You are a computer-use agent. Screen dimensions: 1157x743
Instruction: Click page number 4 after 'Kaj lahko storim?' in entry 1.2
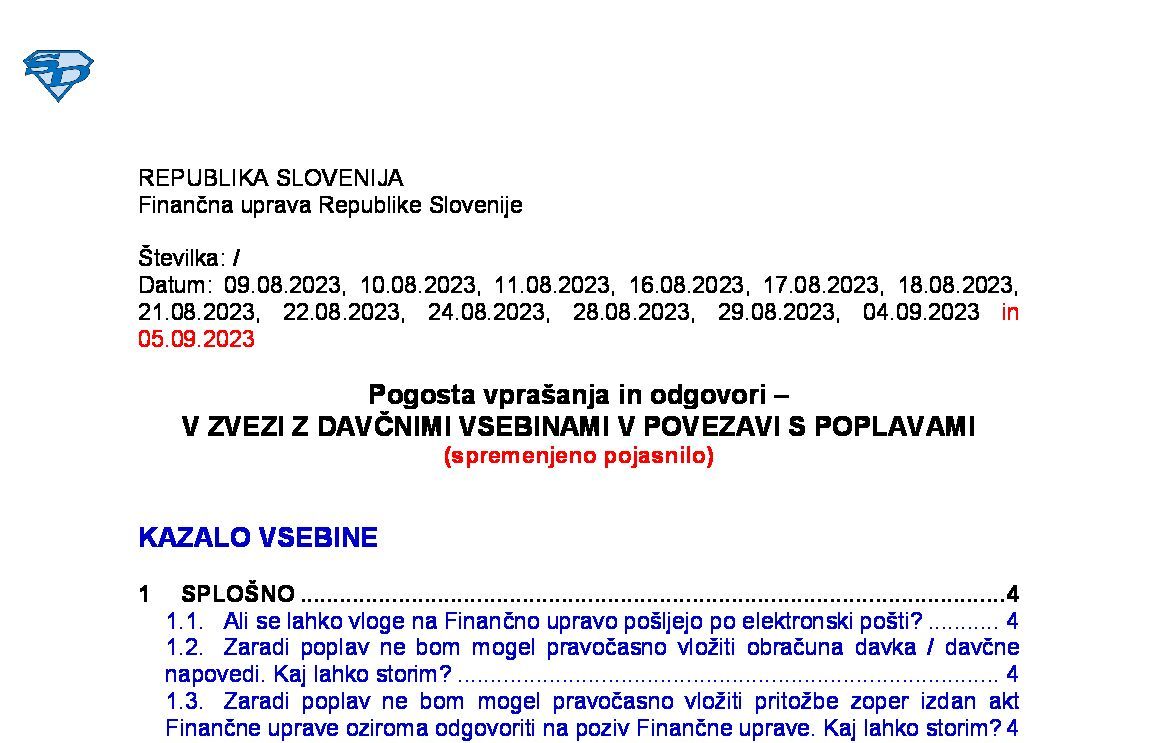[x=1013, y=673]
